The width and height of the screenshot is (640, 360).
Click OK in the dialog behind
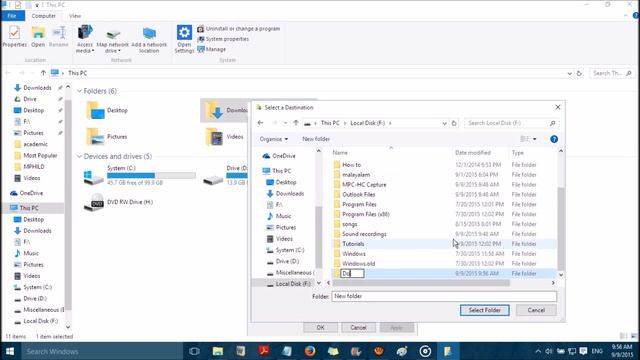tap(320, 328)
